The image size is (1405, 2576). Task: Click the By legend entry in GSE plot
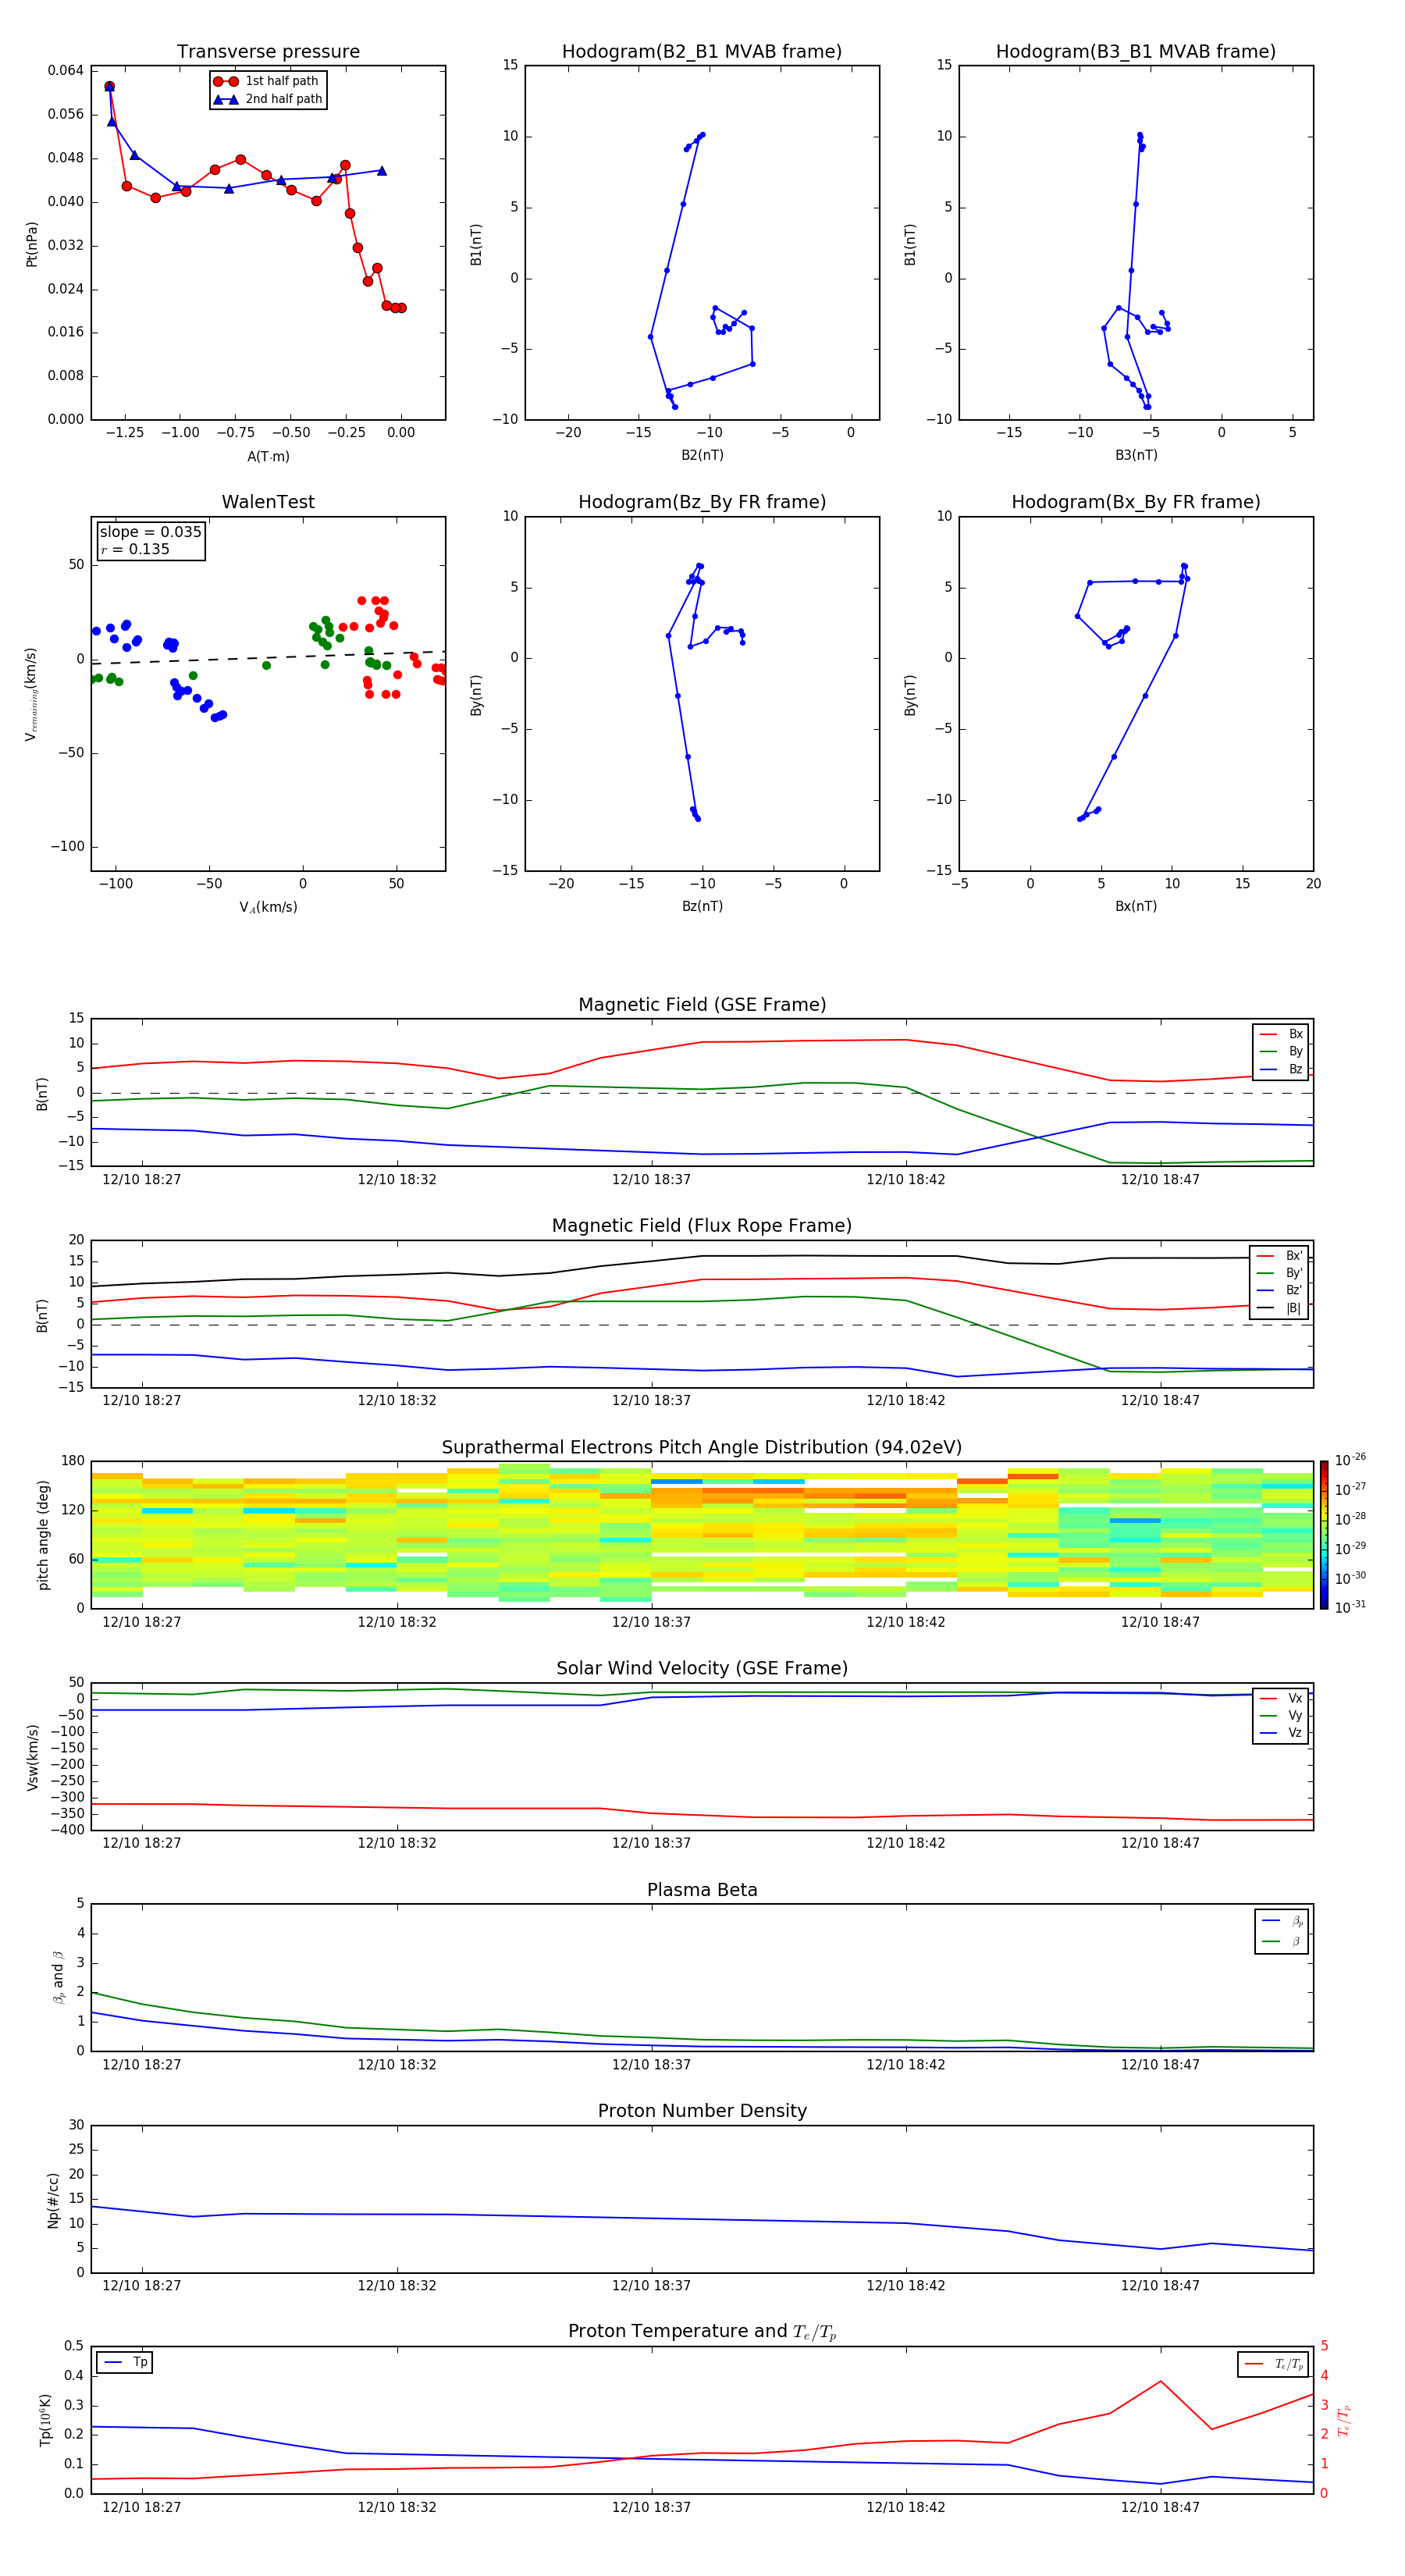coord(1282,1052)
